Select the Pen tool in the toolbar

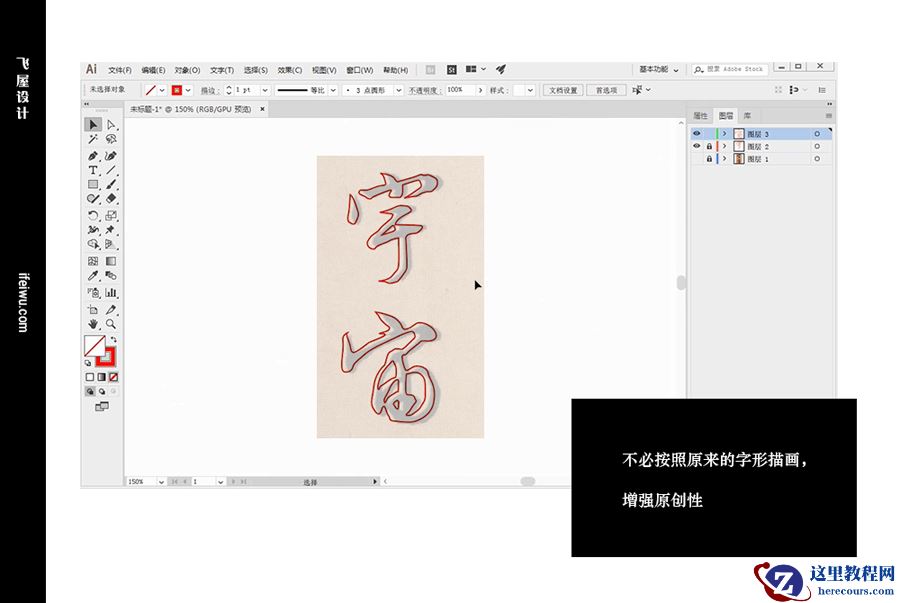point(93,155)
